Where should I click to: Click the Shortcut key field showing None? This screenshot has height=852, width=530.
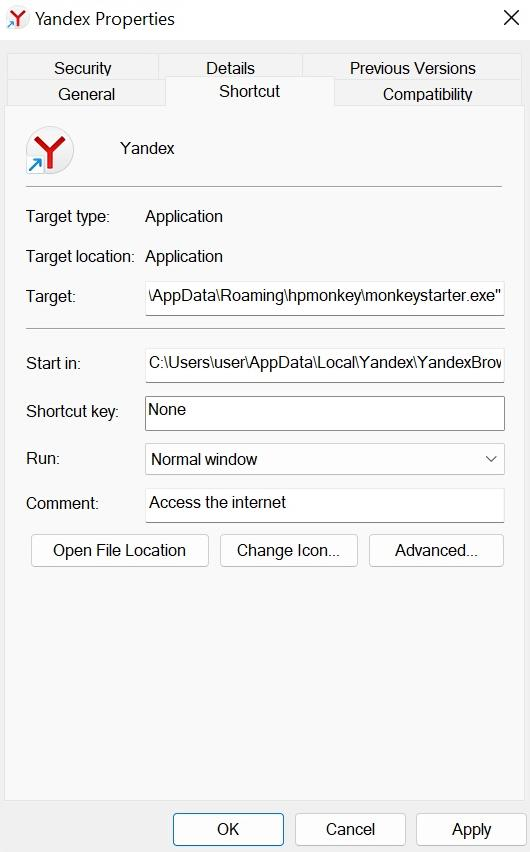point(325,413)
